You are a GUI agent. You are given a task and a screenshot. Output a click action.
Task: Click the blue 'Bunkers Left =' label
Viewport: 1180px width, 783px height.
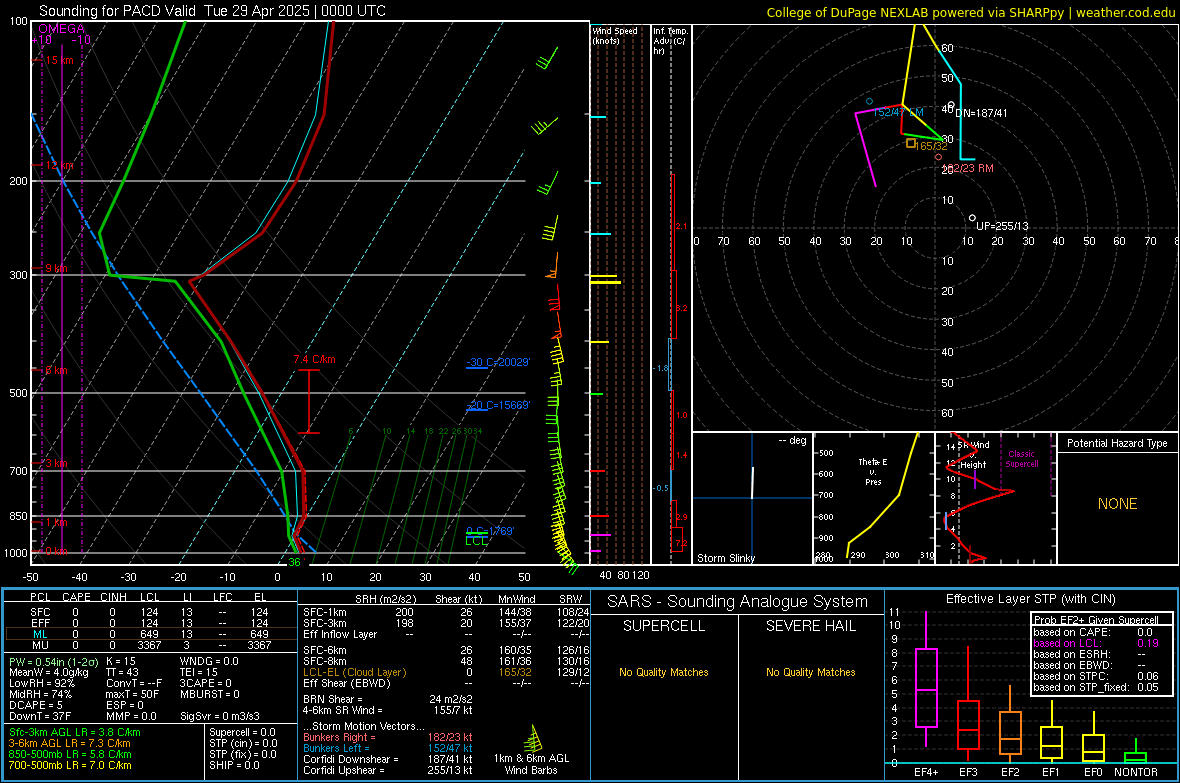pos(334,748)
